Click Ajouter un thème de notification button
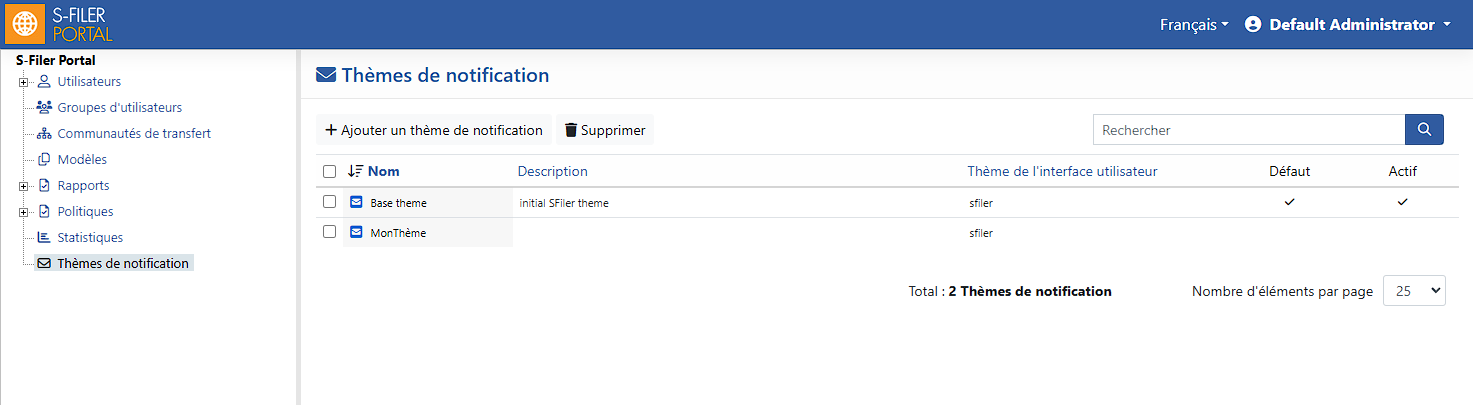The image size is (1473, 405). (434, 130)
